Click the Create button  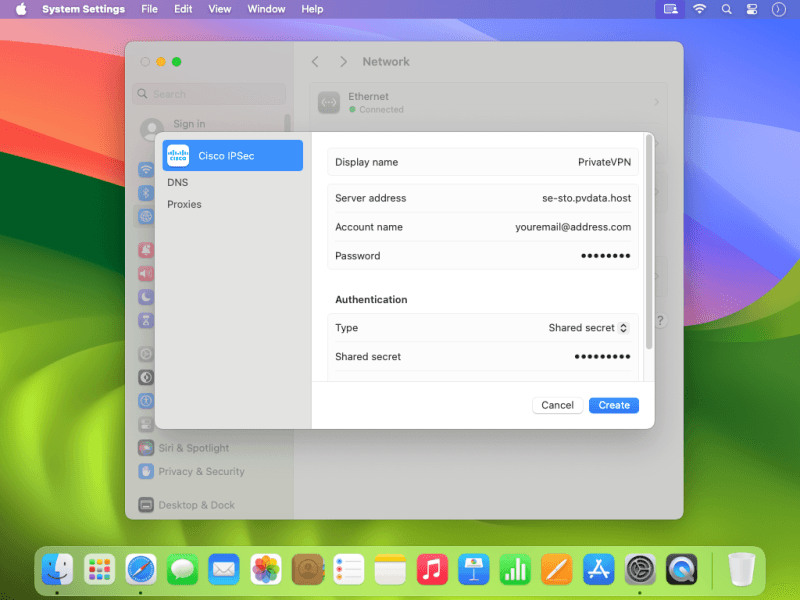[x=614, y=405]
